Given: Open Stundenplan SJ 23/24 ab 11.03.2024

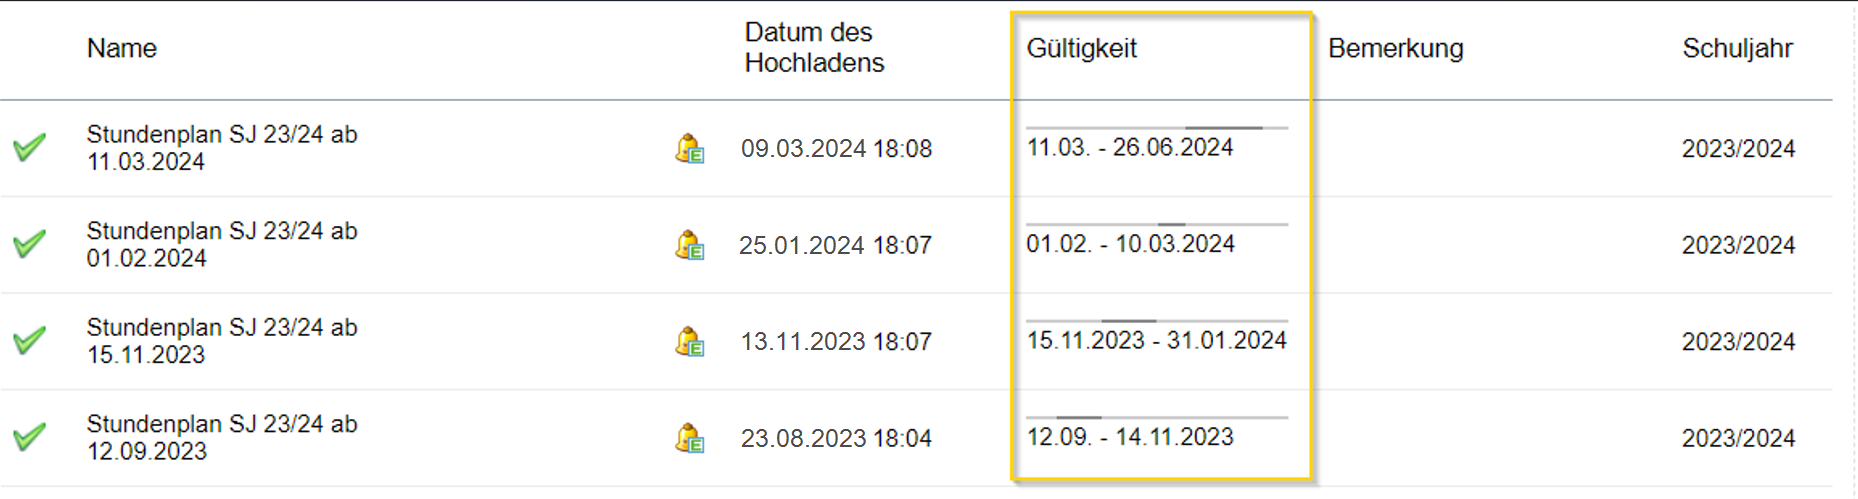Looking at the screenshot, I should tap(222, 148).
